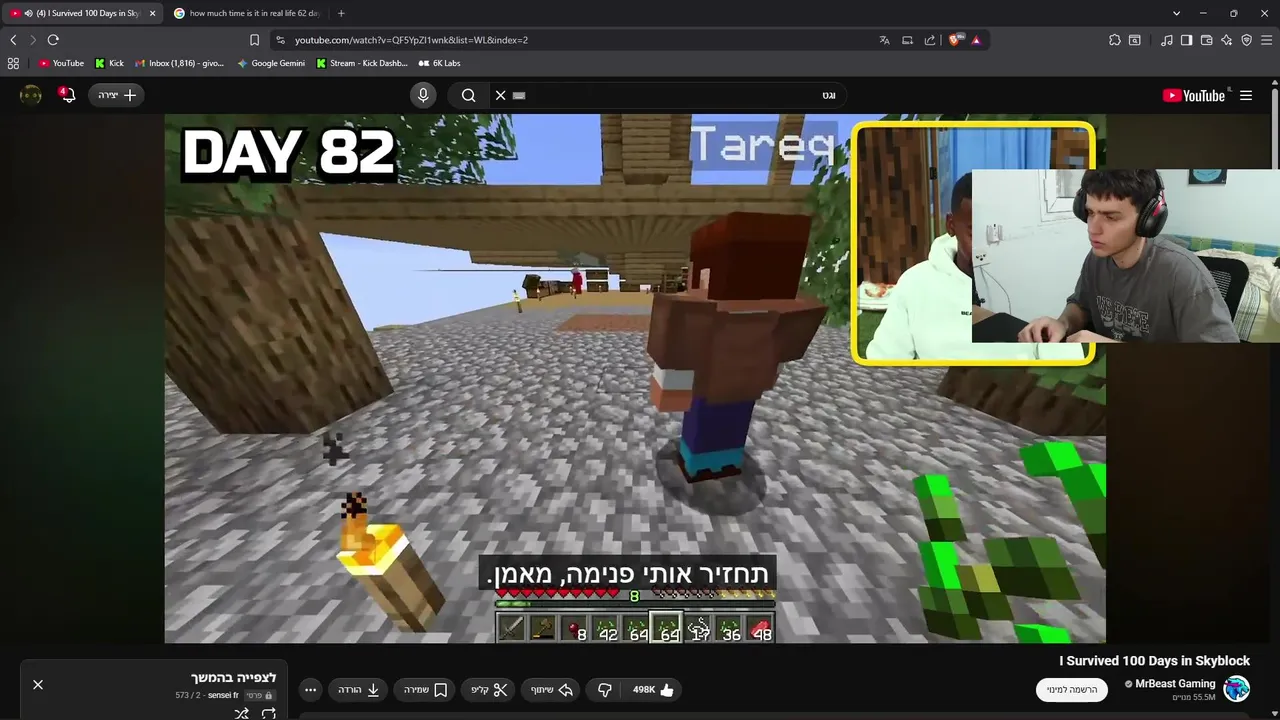This screenshot has height=720, width=1280.
Task: Open the Create (יצירה) button
Action: click(117, 95)
